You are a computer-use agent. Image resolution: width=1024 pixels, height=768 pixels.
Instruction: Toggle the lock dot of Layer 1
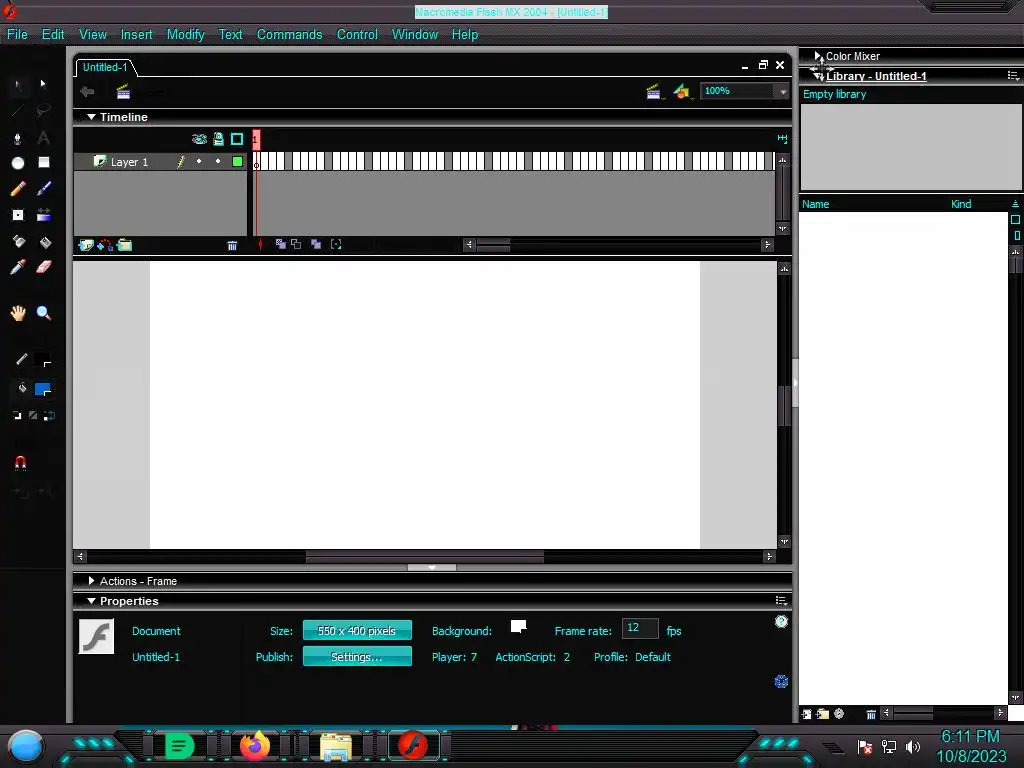point(218,161)
